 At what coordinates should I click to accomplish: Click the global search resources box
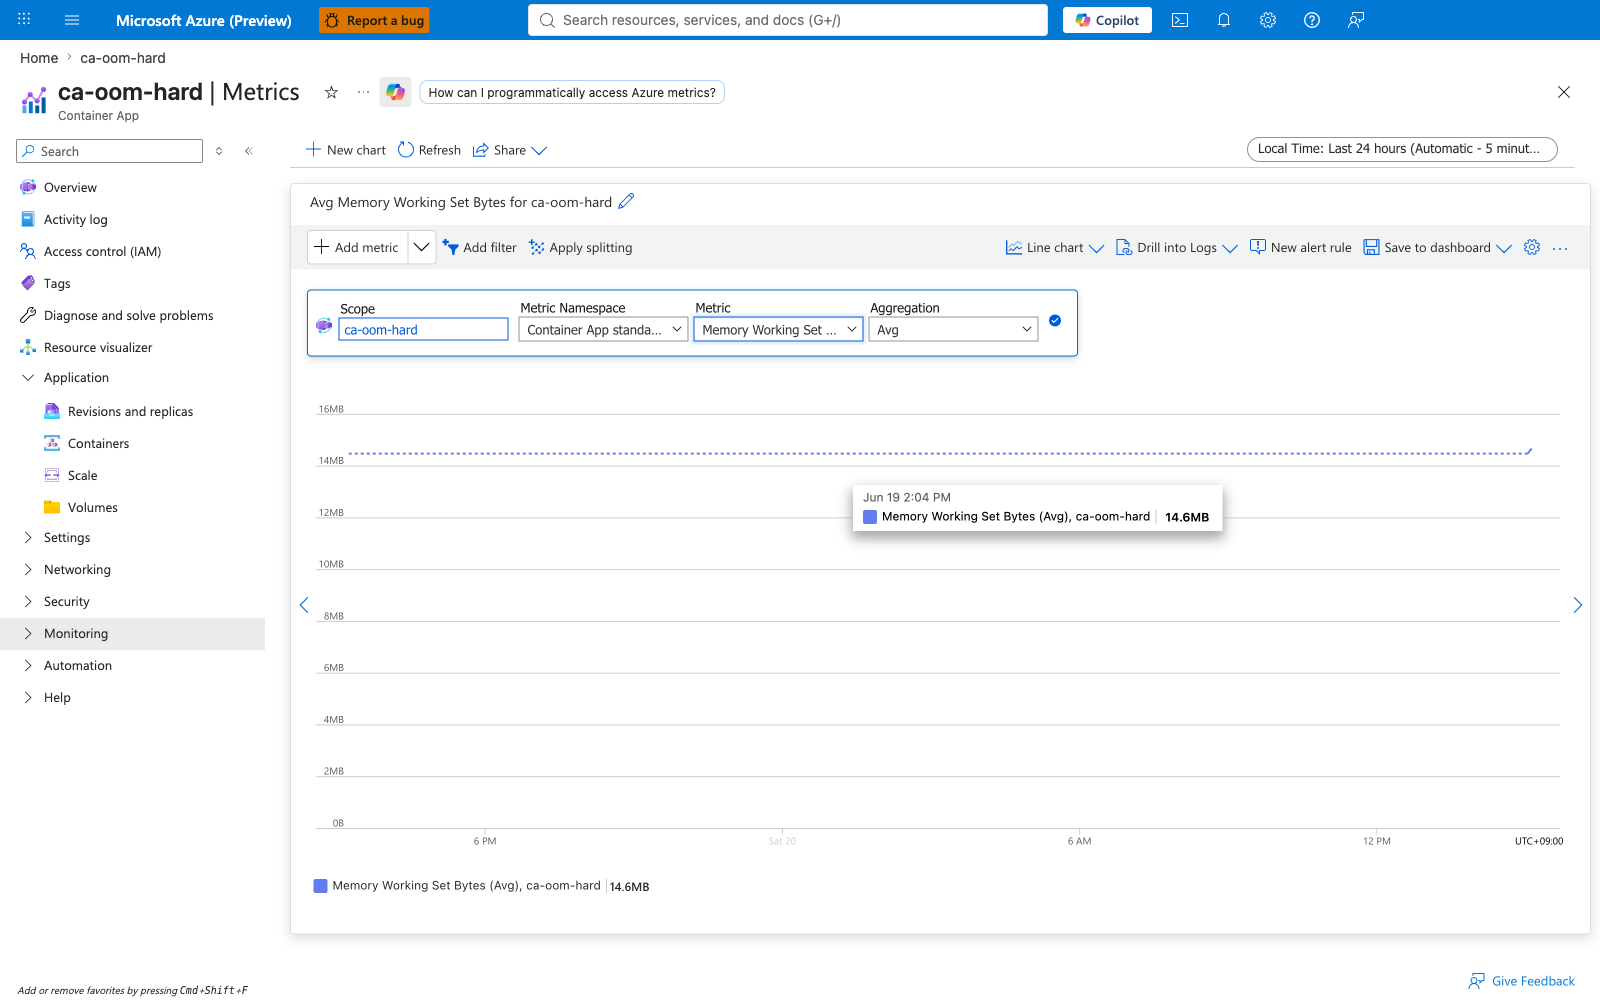788,20
